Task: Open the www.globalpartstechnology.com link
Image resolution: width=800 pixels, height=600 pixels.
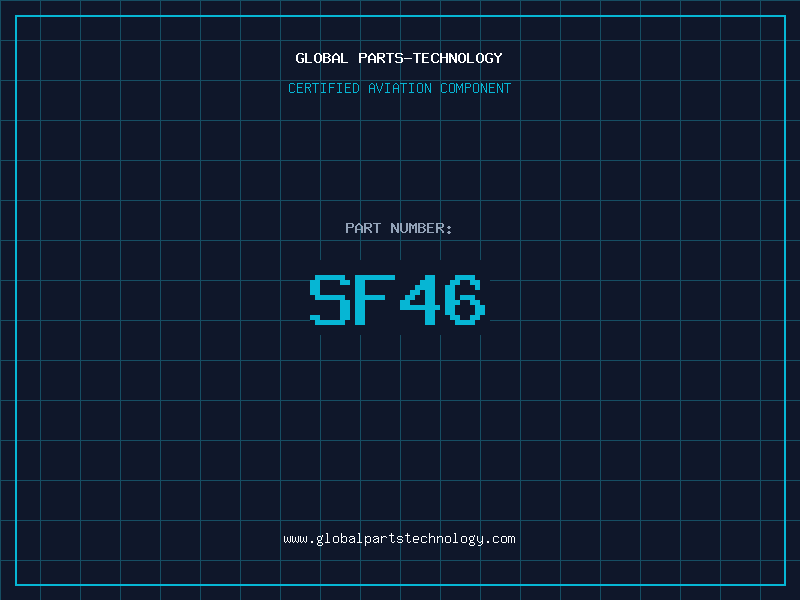Action: coord(399,539)
